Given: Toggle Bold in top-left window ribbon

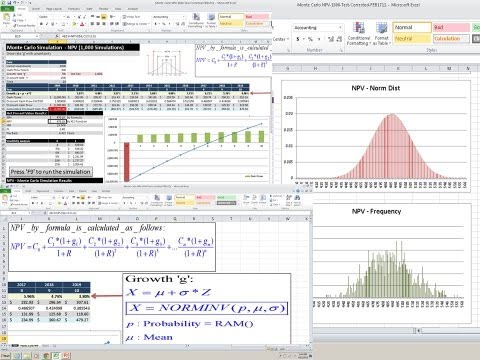Looking at the screenshot, I should (41, 24).
